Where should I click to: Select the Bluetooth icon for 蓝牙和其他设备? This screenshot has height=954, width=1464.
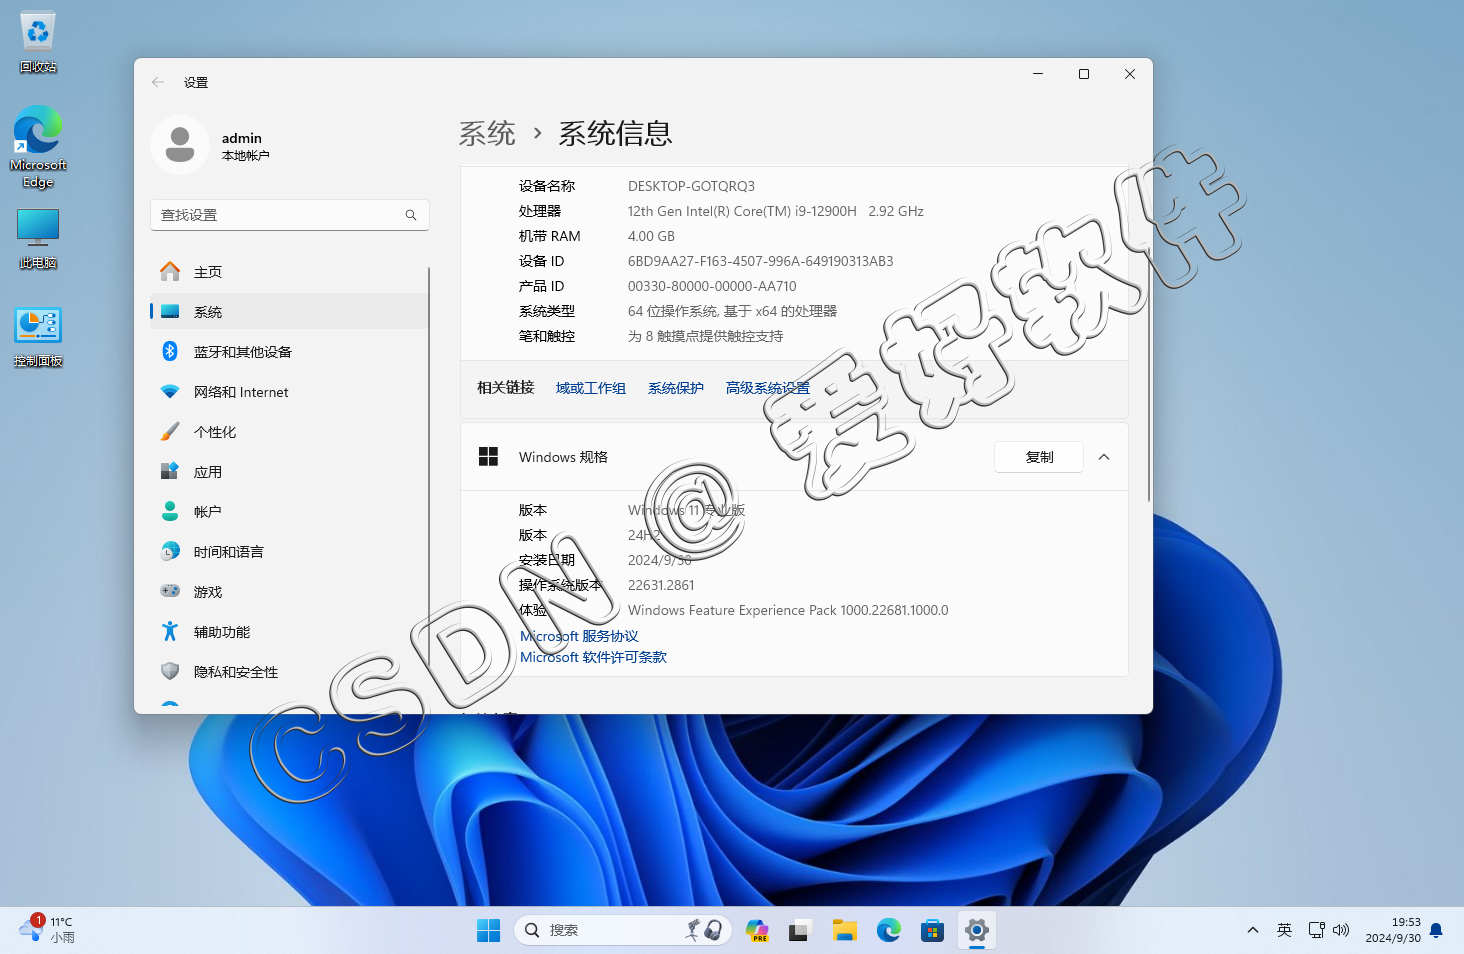(170, 351)
